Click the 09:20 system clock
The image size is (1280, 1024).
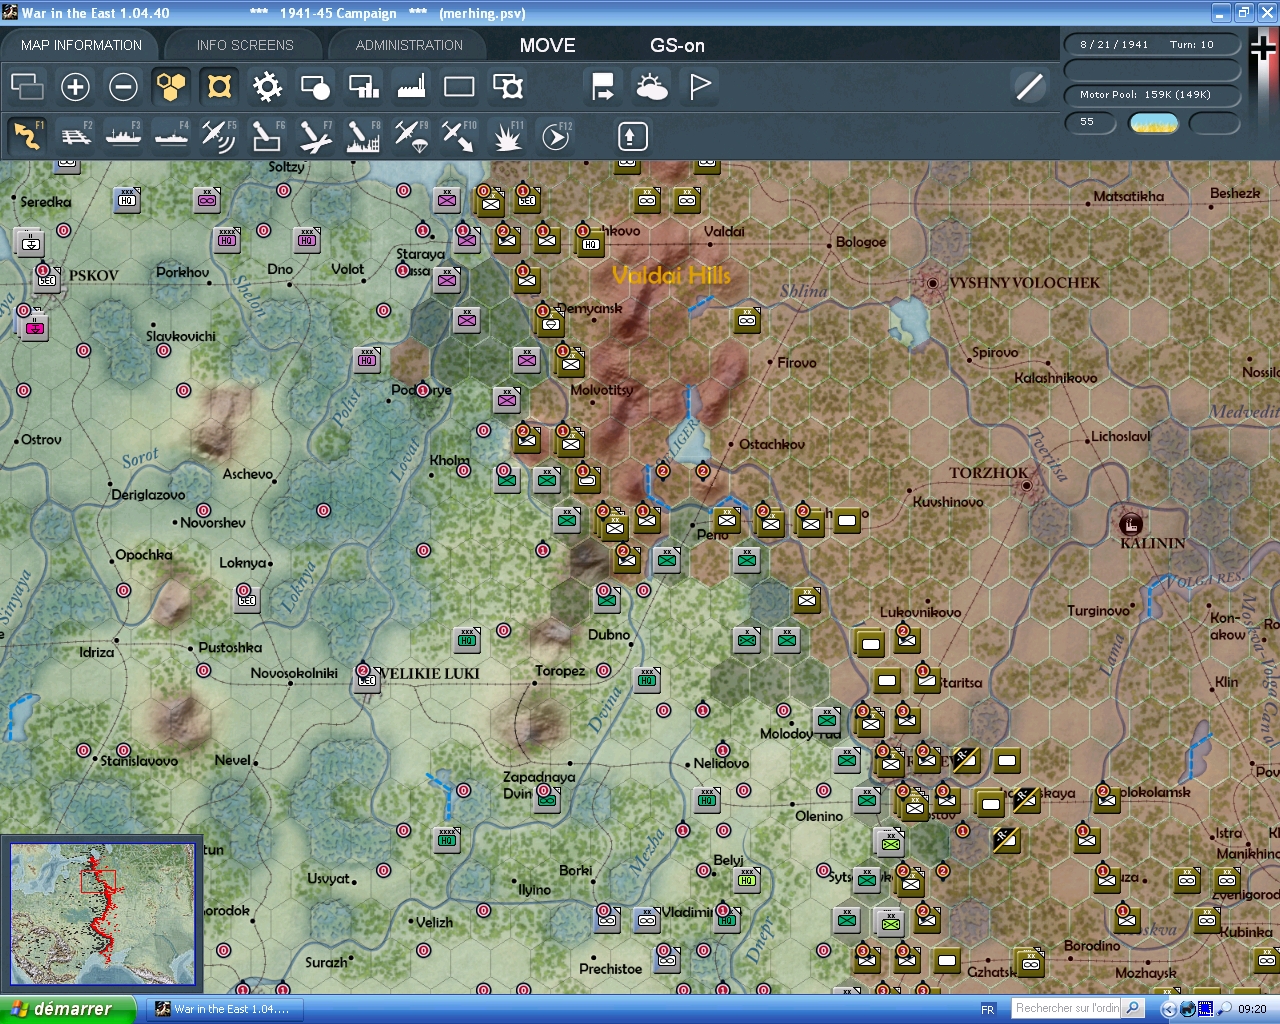coord(1252,1010)
